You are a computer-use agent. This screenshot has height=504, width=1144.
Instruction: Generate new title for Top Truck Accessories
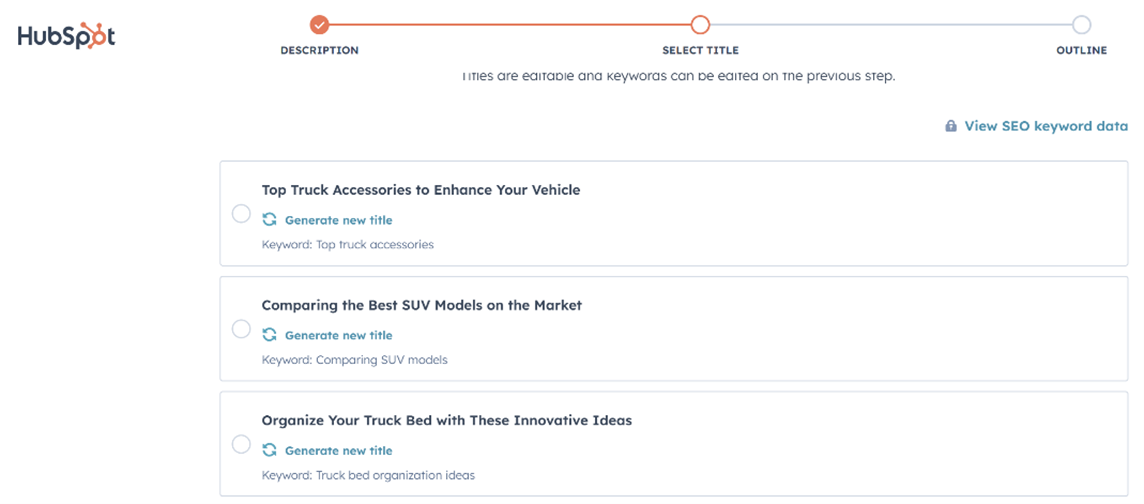(x=339, y=220)
